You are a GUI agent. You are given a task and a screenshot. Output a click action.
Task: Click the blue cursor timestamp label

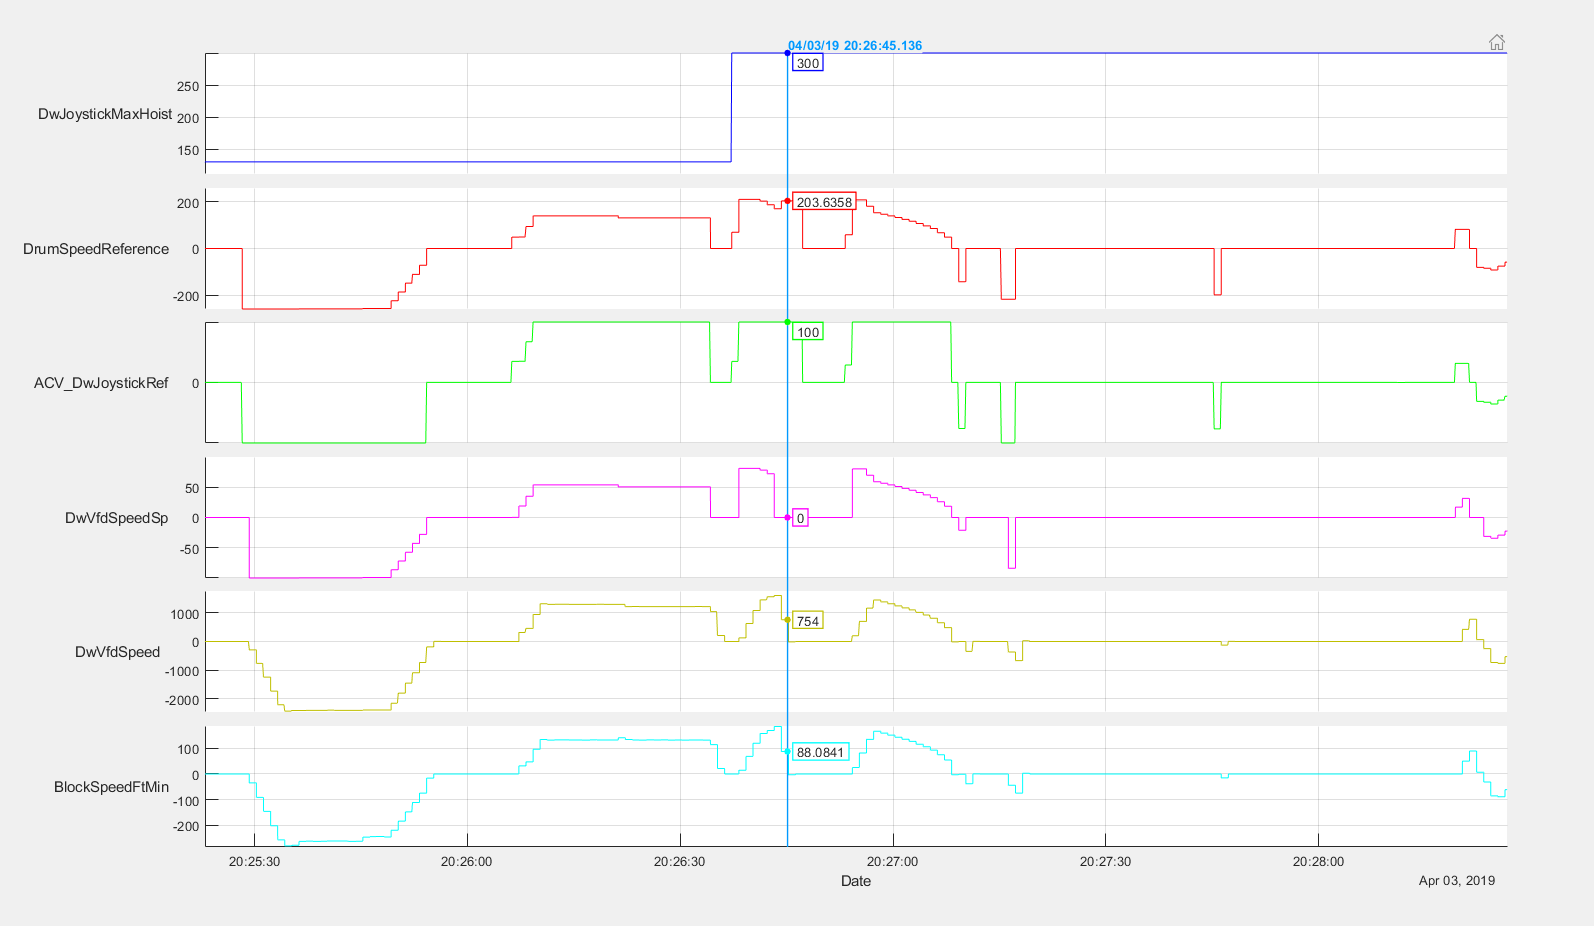click(855, 46)
